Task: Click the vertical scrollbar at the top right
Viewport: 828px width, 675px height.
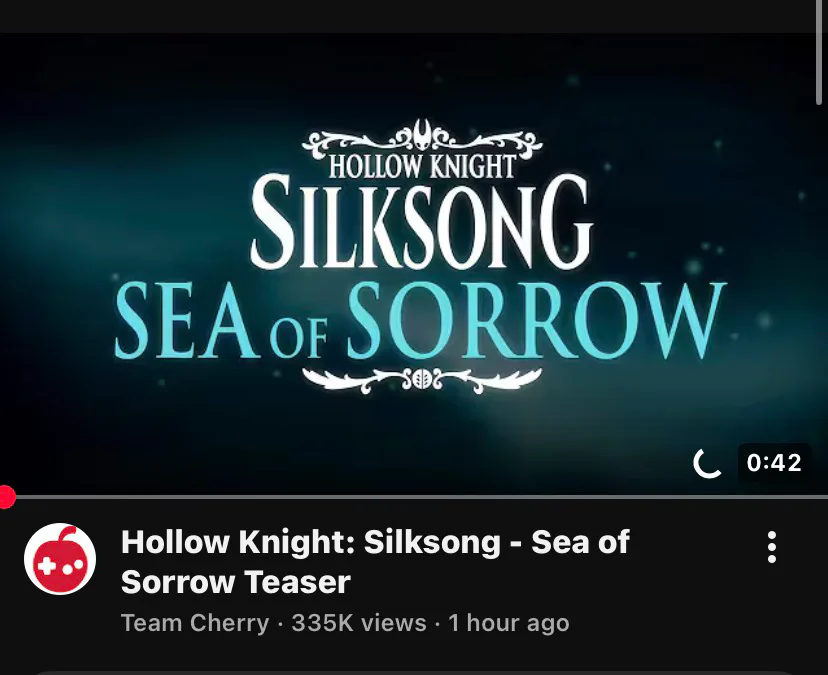Action: 819,52
